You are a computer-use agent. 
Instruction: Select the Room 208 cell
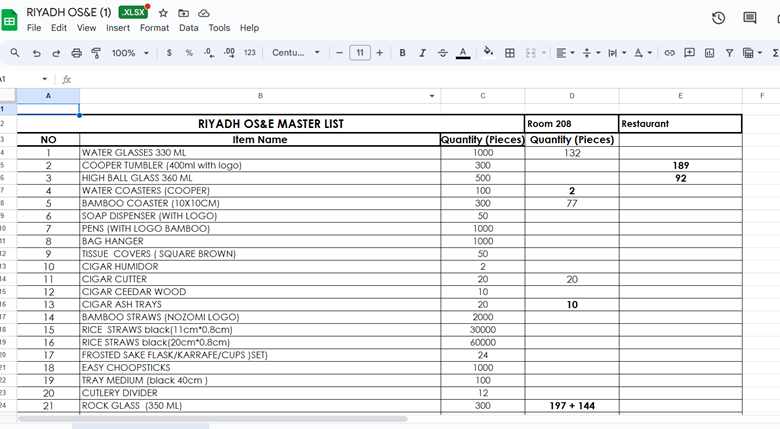(572, 124)
